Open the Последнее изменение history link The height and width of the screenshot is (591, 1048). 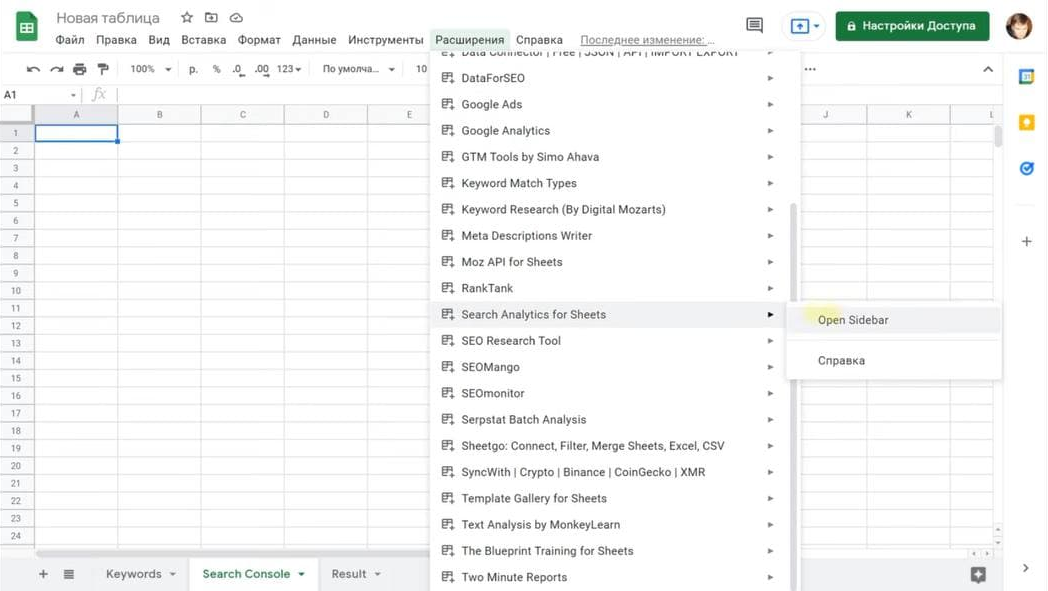[647, 40]
